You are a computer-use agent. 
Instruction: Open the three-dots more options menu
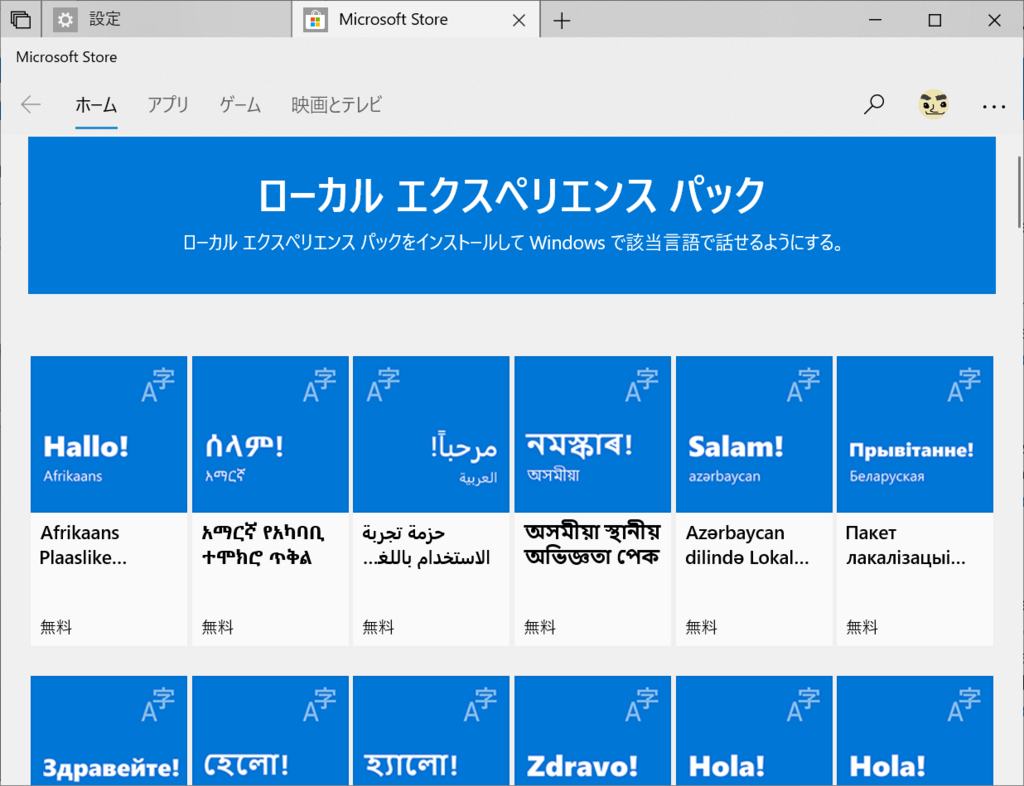click(993, 106)
